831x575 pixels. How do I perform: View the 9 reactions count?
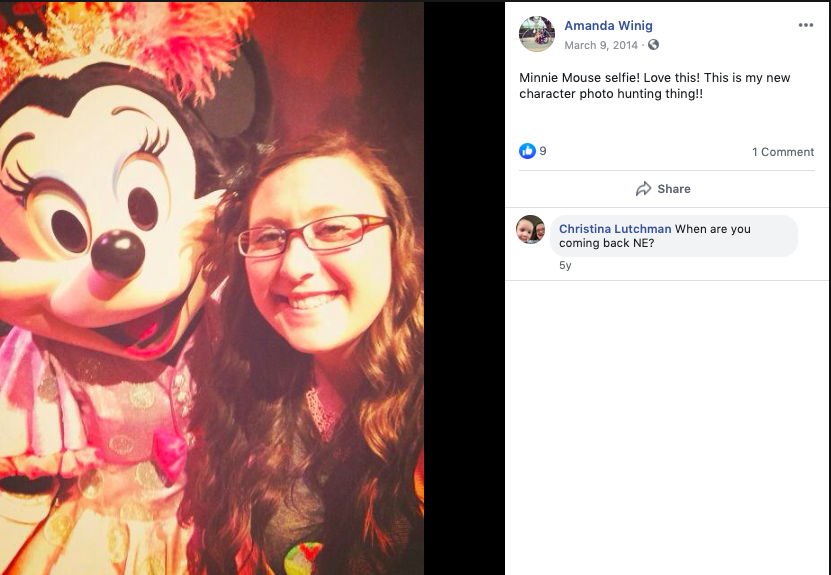click(543, 151)
